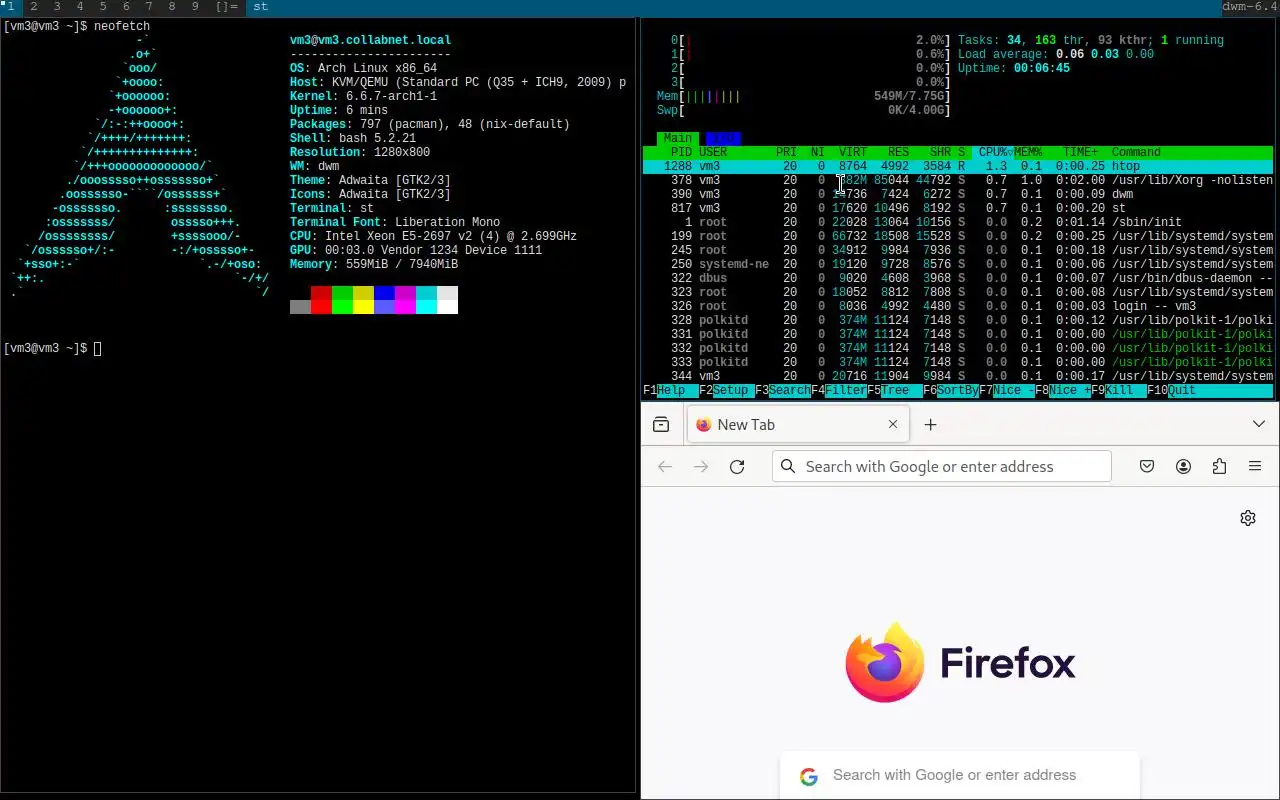Screen dimensions: 1280x800
Task: Click F2 Setup in htop
Action: click(x=727, y=390)
